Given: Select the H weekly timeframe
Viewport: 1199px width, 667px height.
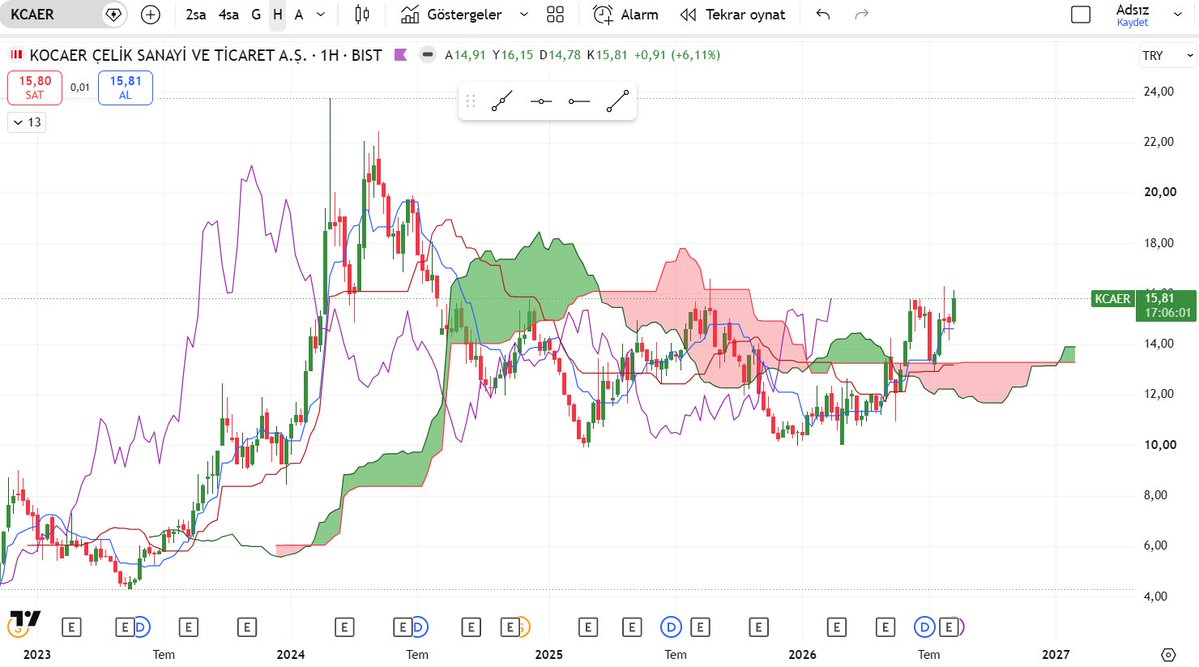Looking at the screenshot, I should coord(278,15).
